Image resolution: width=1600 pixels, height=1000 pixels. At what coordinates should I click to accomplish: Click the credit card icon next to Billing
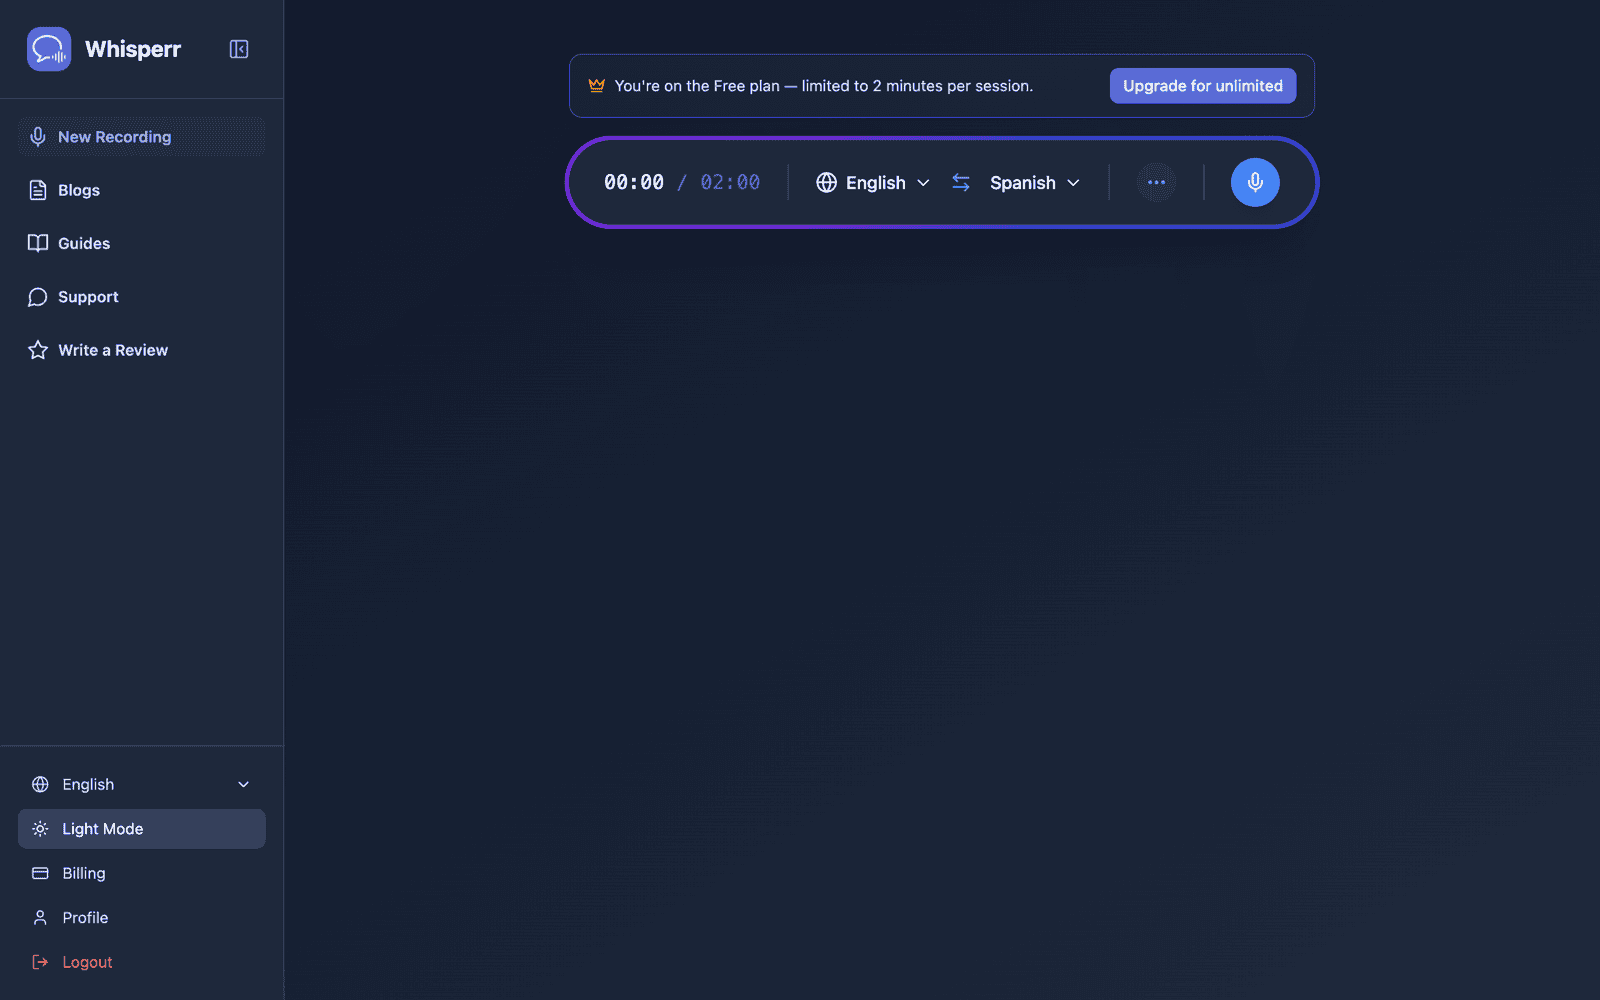tap(40, 873)
